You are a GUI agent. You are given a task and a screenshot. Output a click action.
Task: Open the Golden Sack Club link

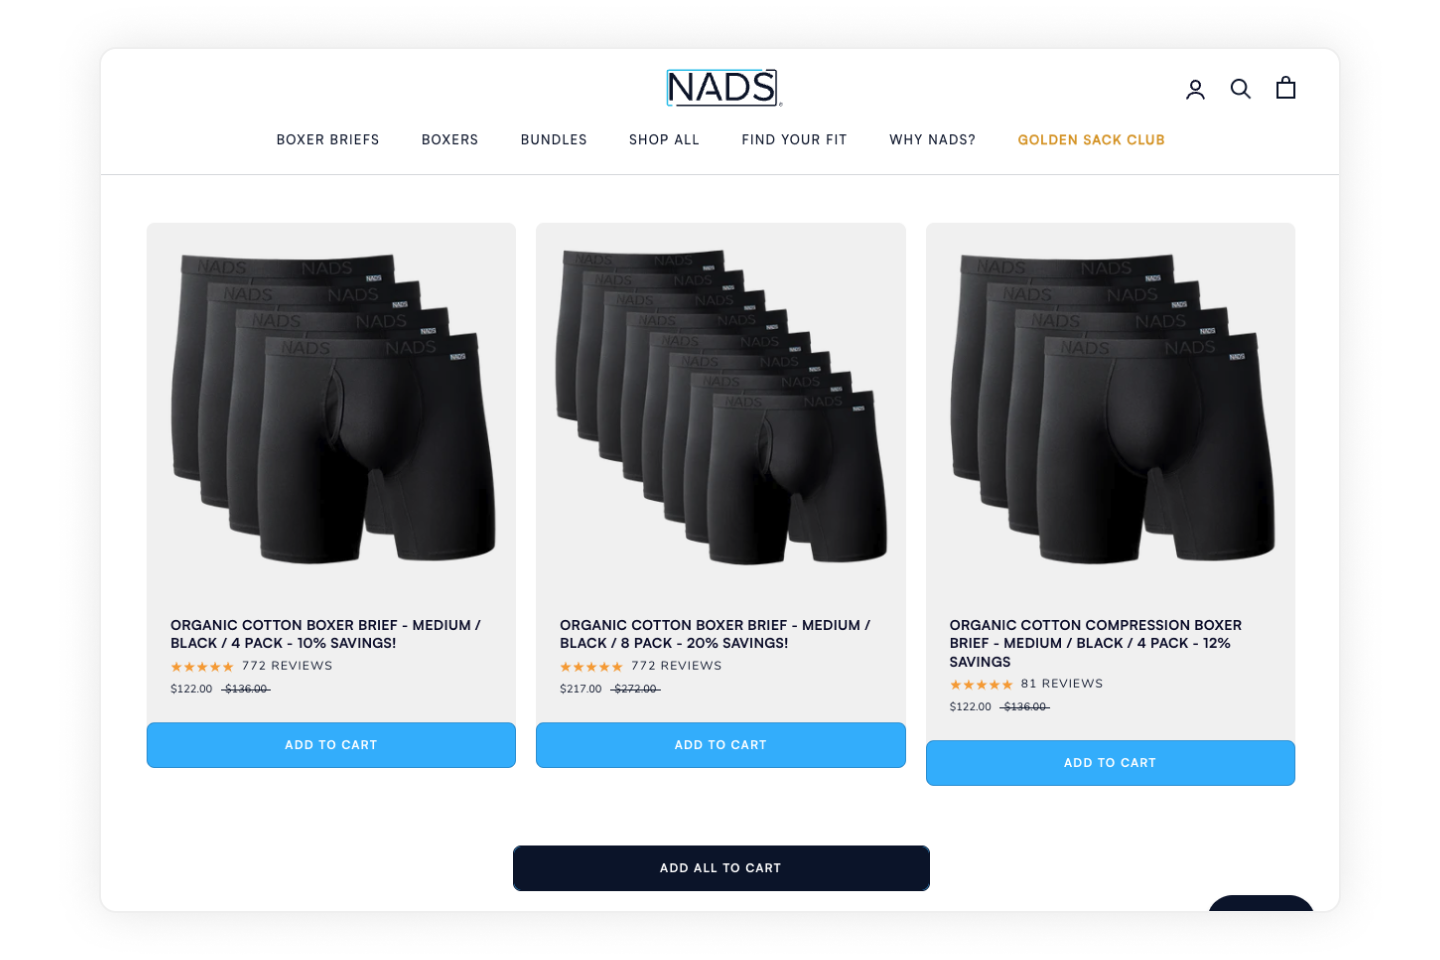tap(1091, 140)
